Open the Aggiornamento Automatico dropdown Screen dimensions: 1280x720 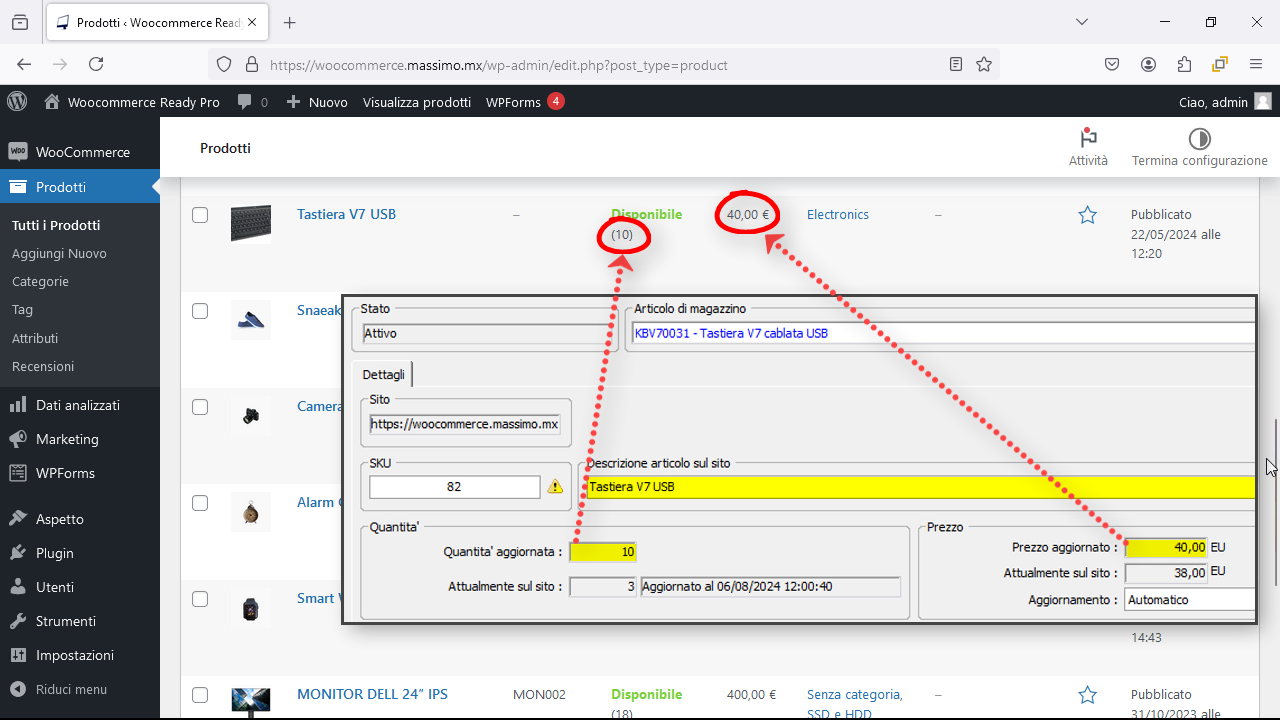(x=1190, y=600)
